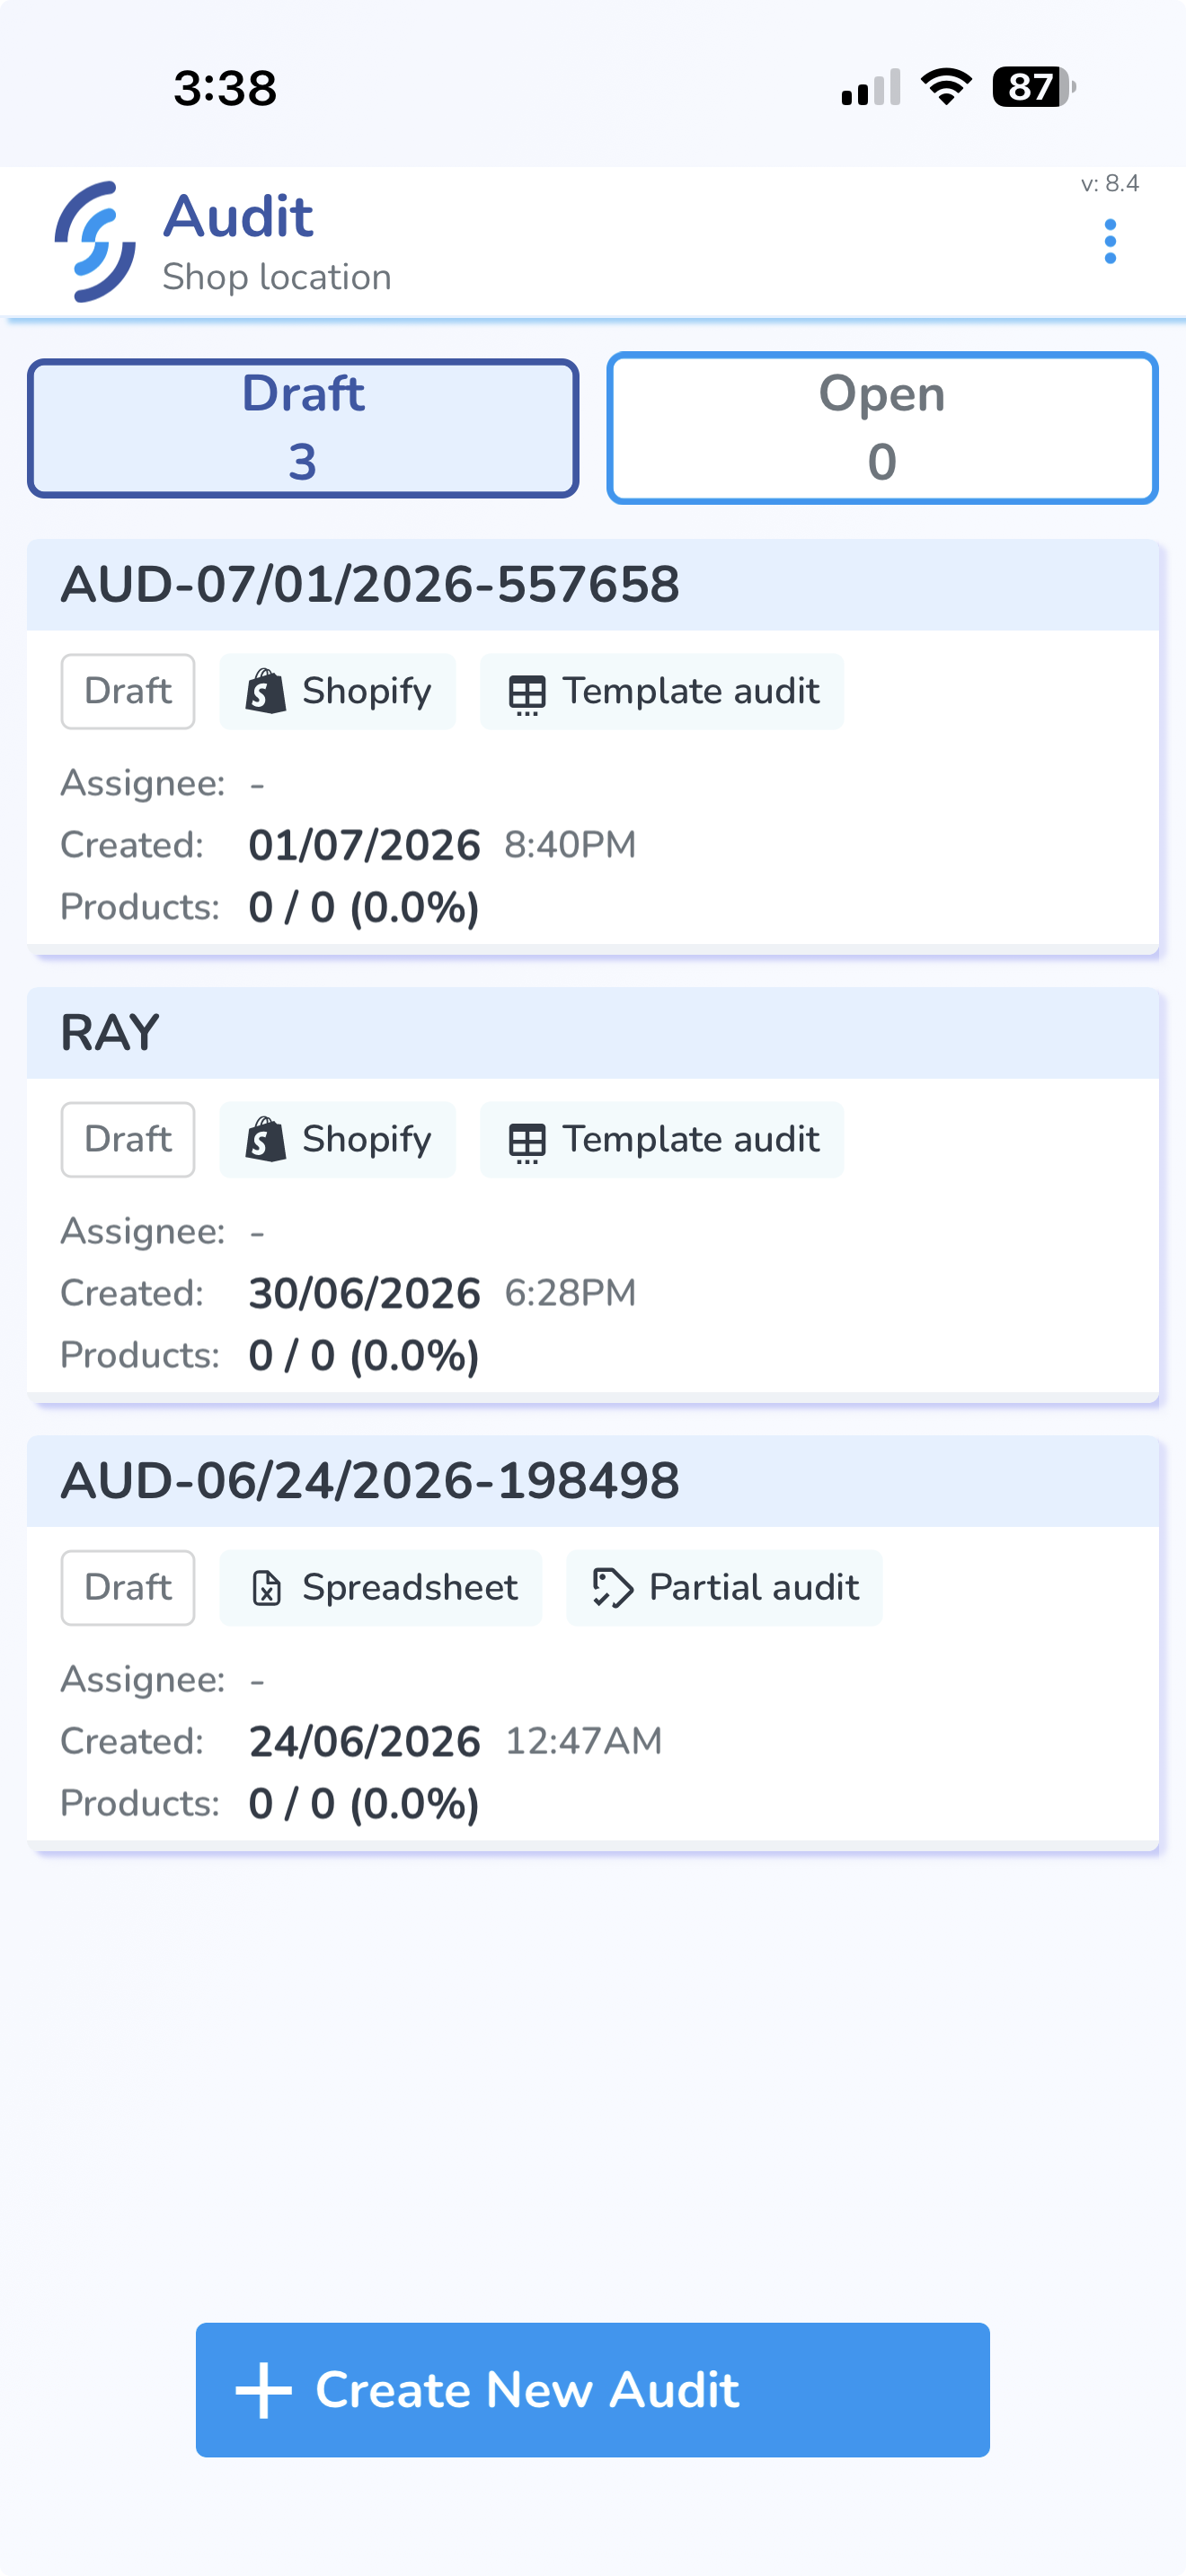Open the RAY audit
Viewport: 1186px width, 2576px height.
click(x=593, y=1195)
